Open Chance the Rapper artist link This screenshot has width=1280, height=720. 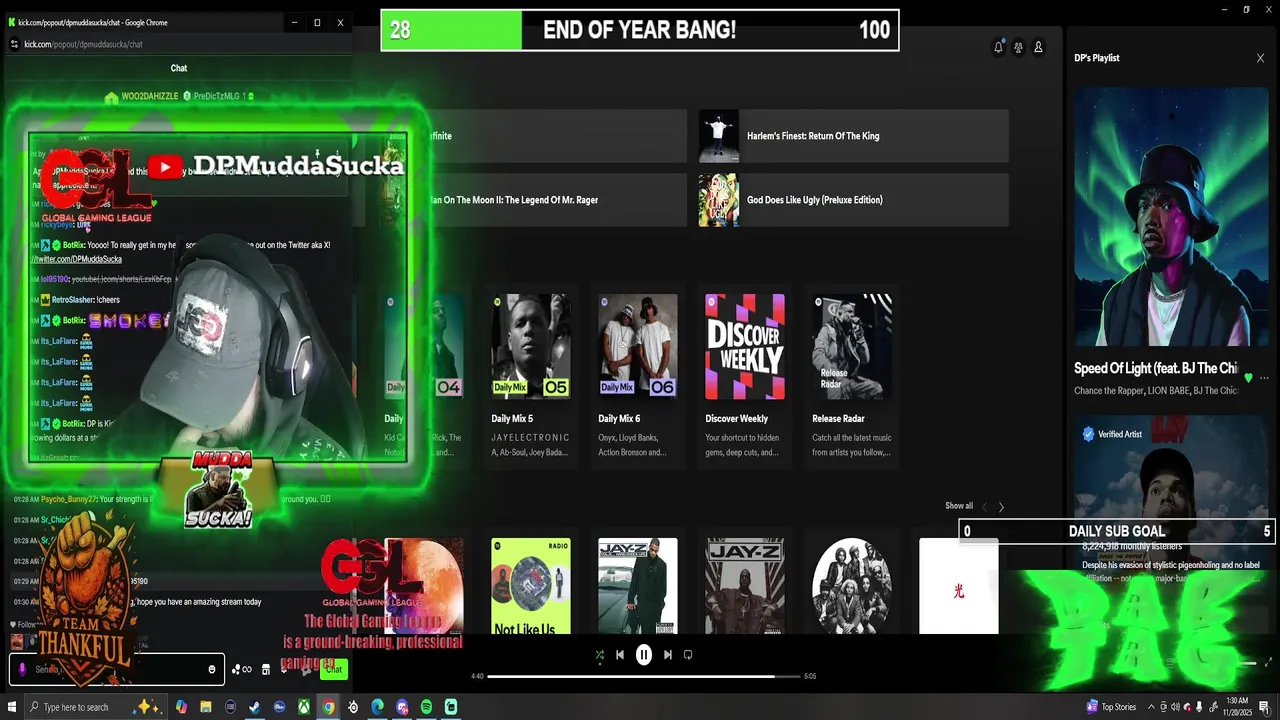click(x=1108, y=391)
